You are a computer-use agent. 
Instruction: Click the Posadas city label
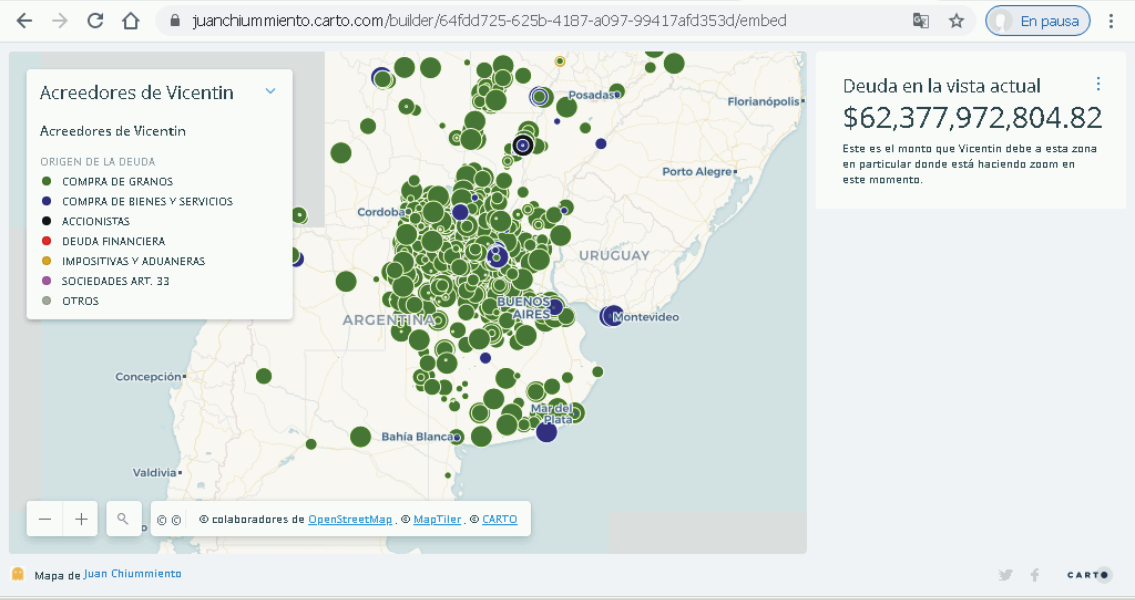(x=591, y=95)
